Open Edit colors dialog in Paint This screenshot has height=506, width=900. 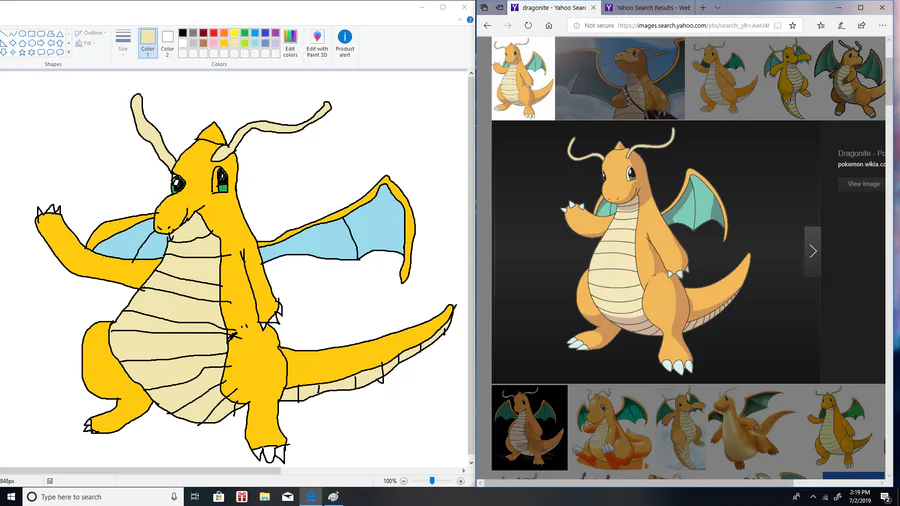290,42
